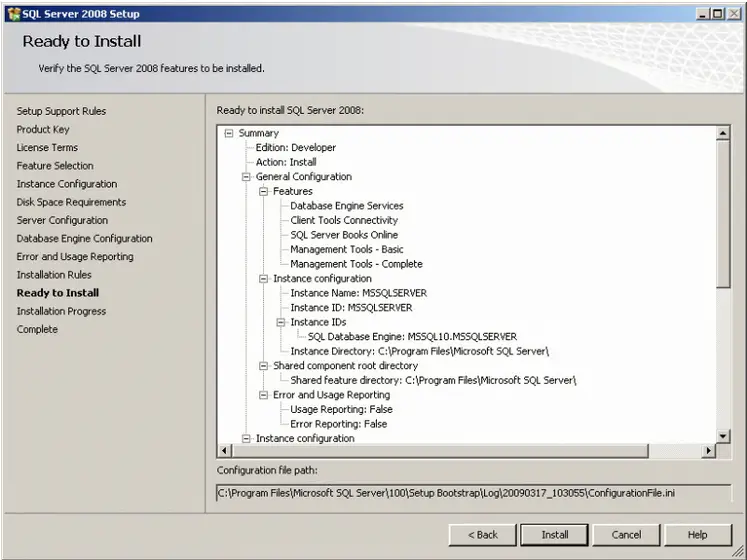
Task: Select Database Engine Configuration step
Action: [x=84, y=238]
